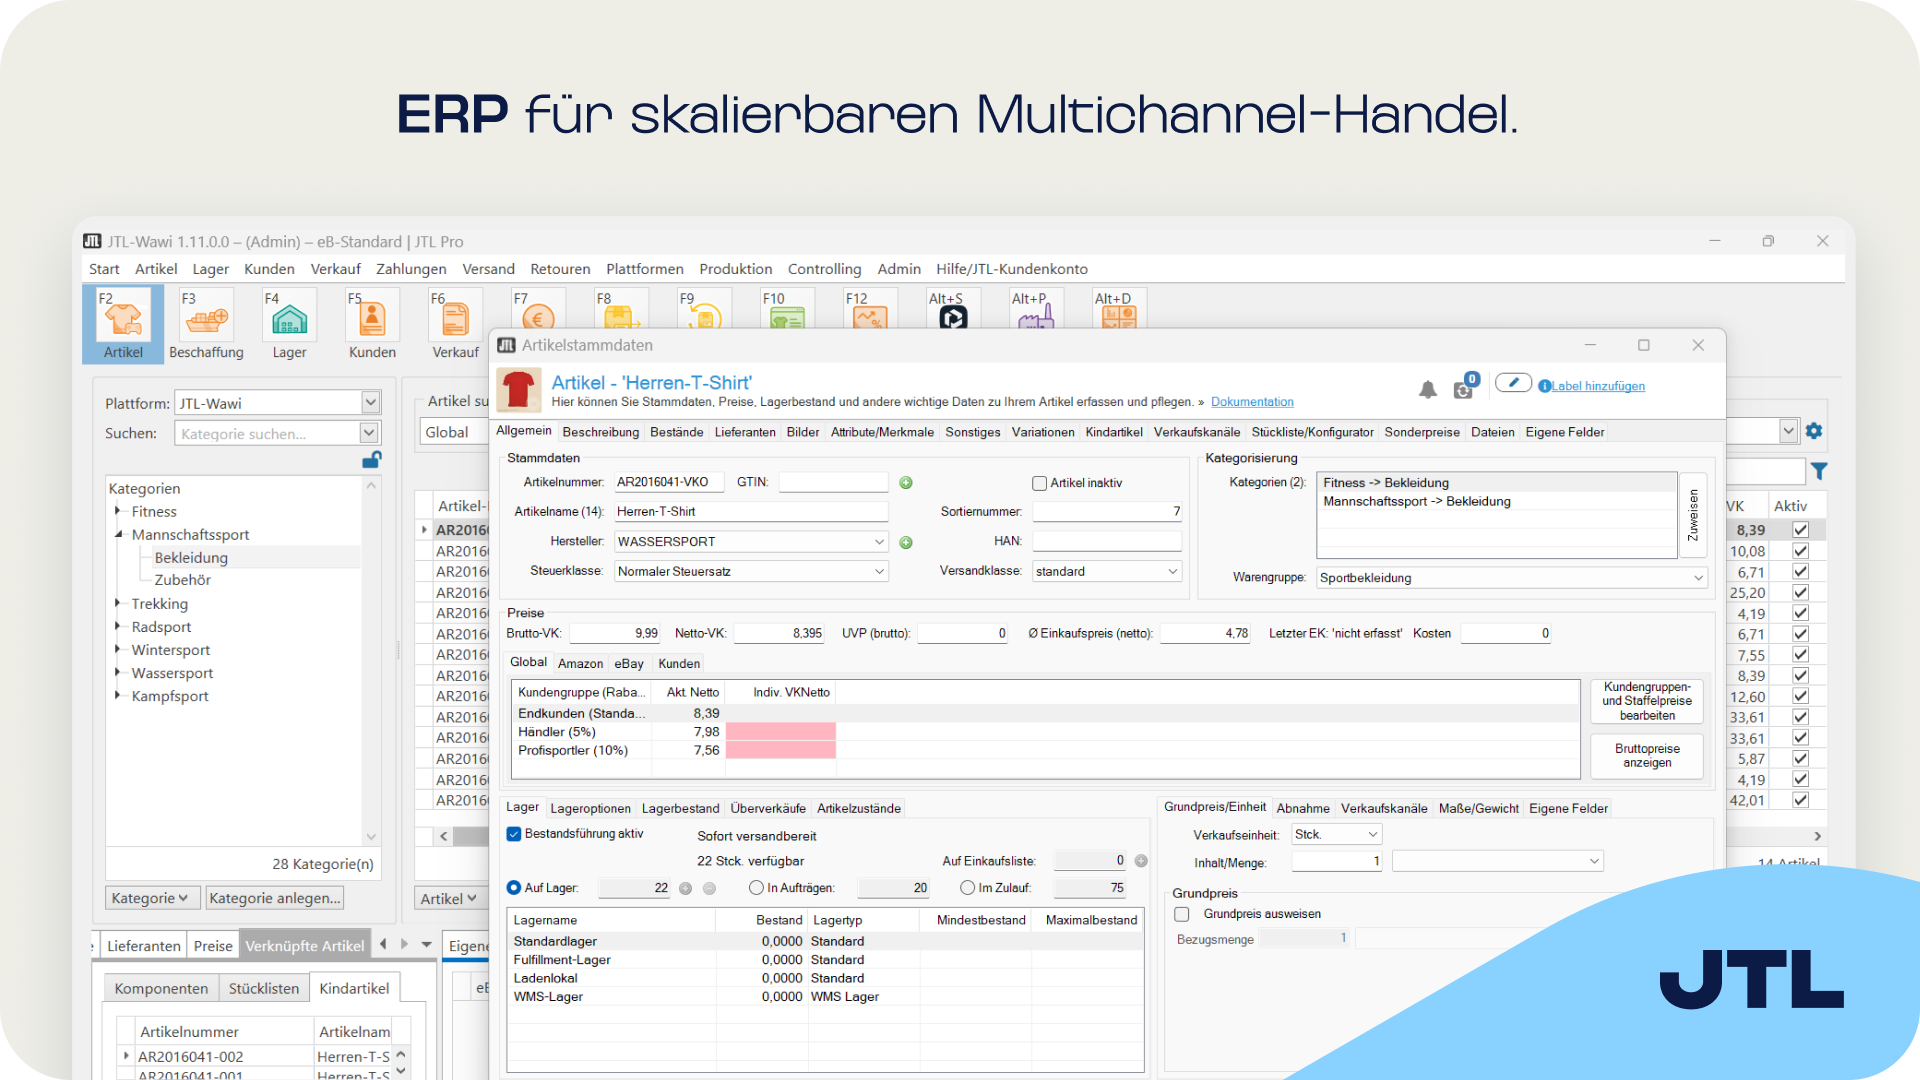Click the notification bell icon

1427,389
